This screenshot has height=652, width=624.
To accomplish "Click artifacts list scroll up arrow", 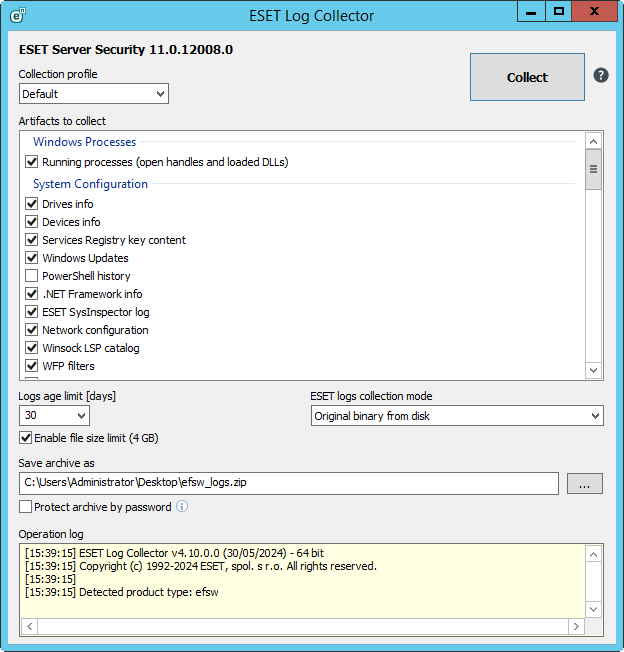I will coord(593,141).
